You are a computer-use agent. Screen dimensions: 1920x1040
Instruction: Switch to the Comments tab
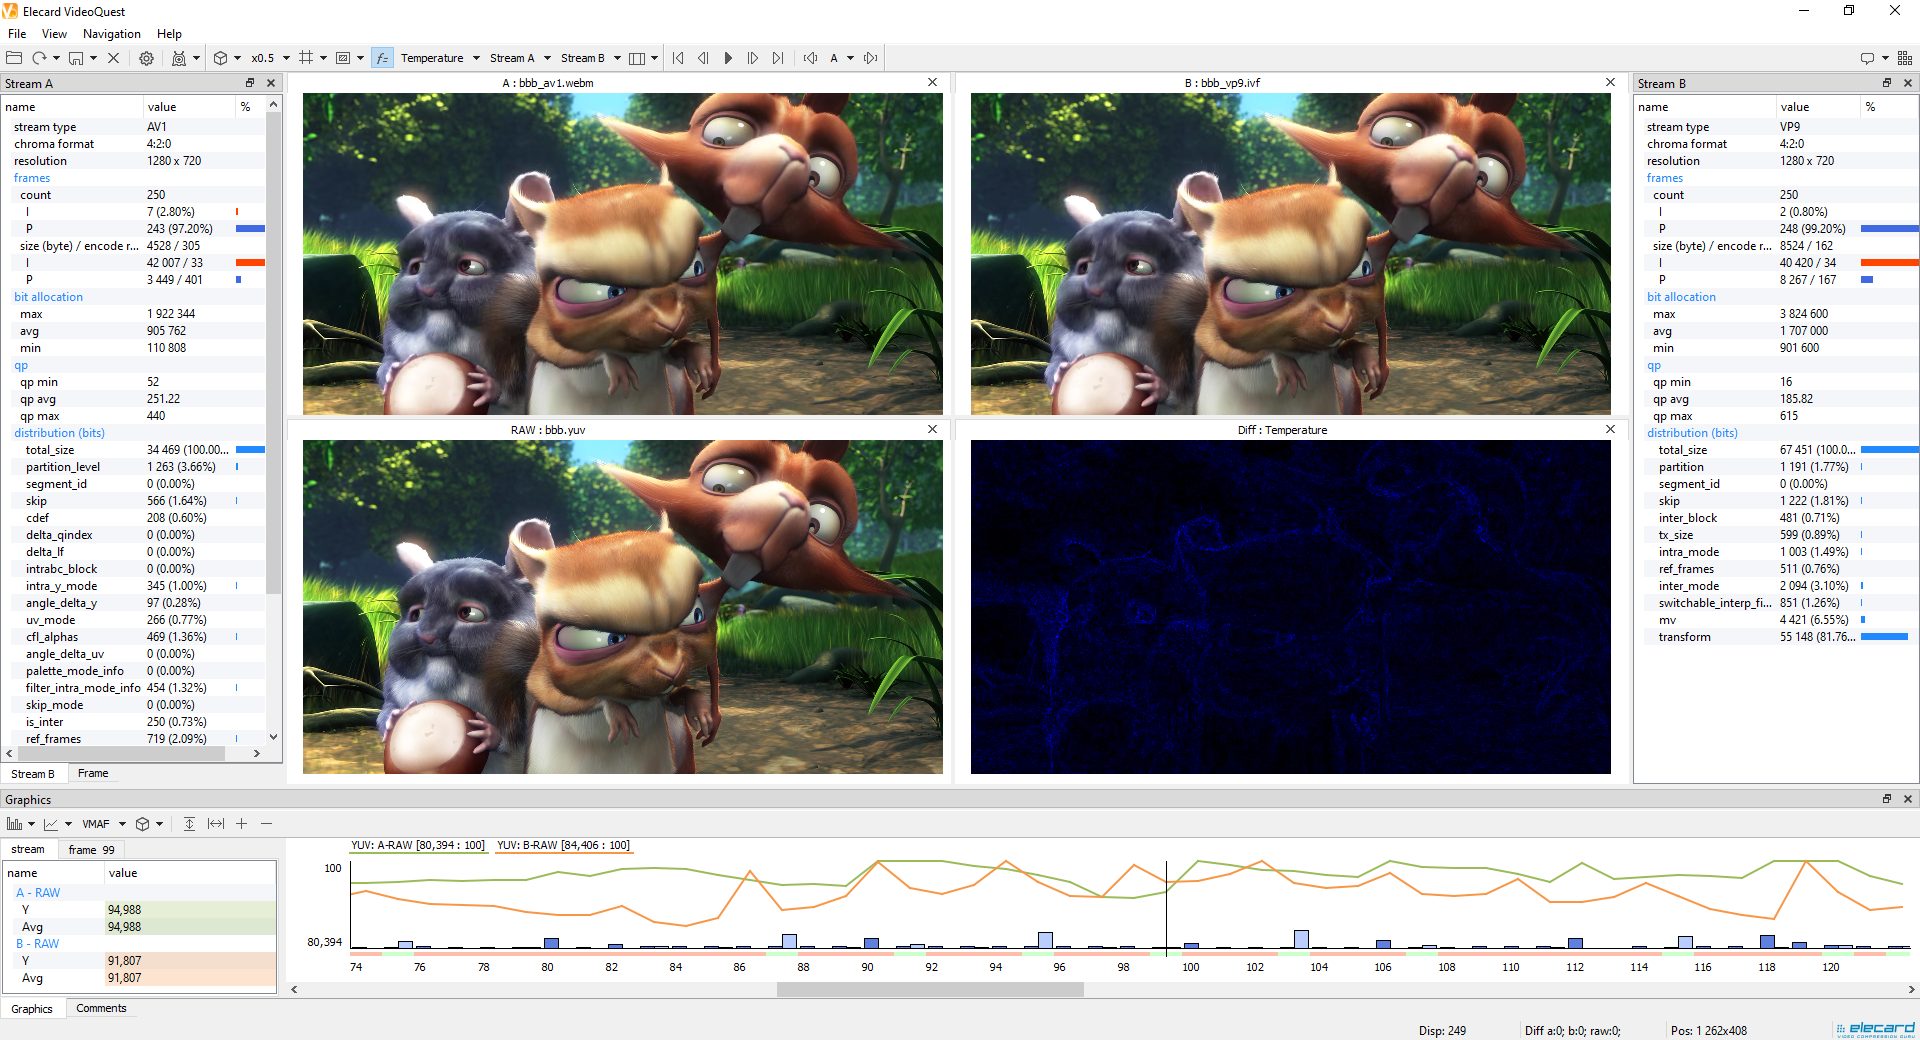(x=101, y=1008)
